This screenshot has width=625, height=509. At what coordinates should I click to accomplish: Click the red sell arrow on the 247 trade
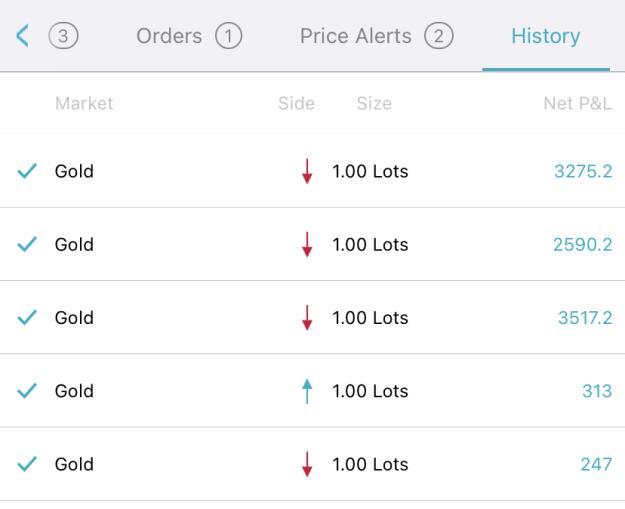307,464
